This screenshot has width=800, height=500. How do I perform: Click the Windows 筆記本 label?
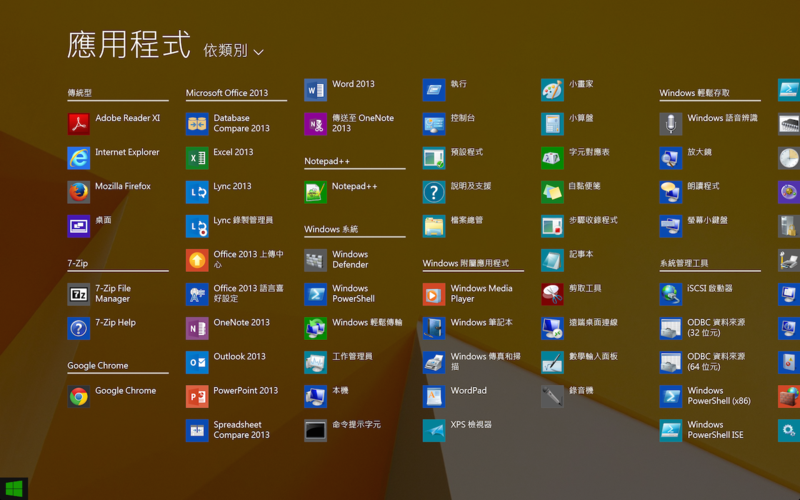[x=482, y=322]
